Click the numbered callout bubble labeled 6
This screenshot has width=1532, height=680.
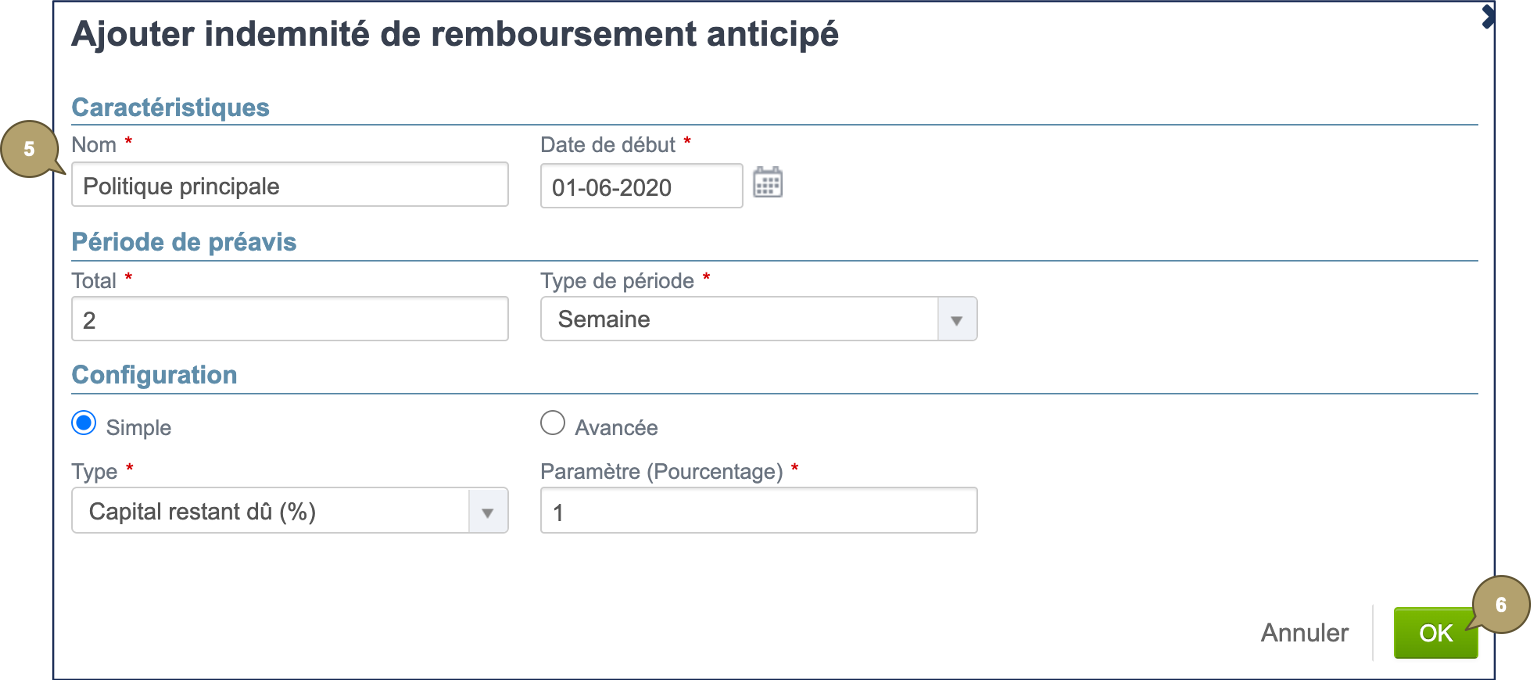(x=1502, y=604)
